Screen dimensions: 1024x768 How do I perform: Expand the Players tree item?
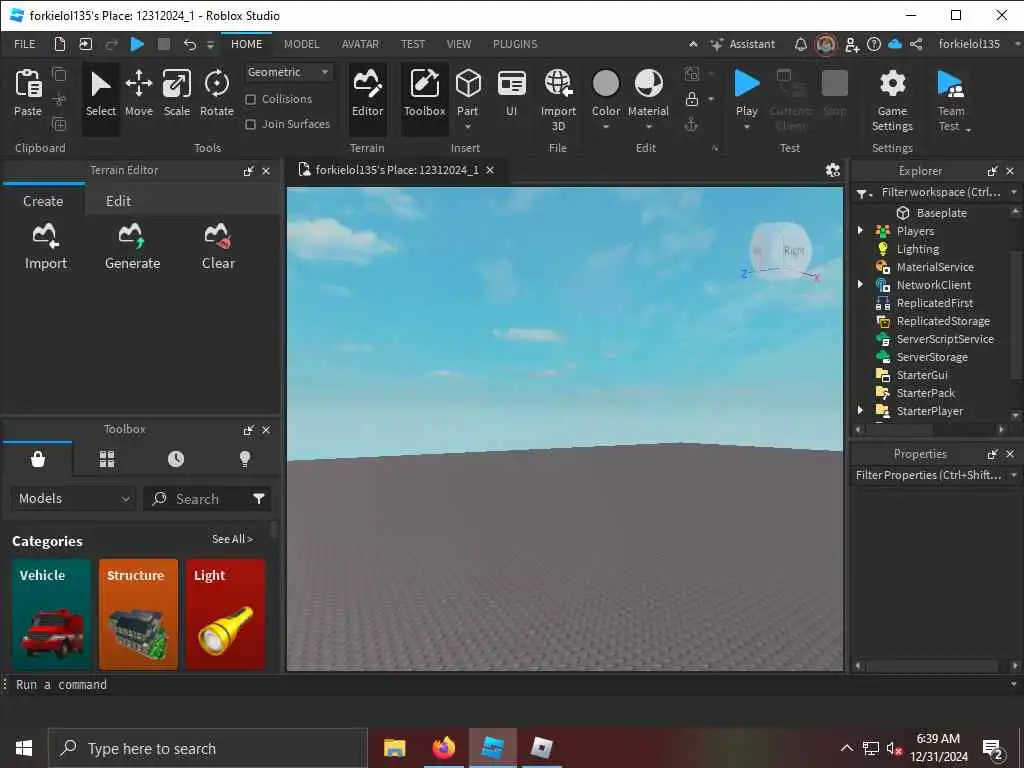coord(860,231)
